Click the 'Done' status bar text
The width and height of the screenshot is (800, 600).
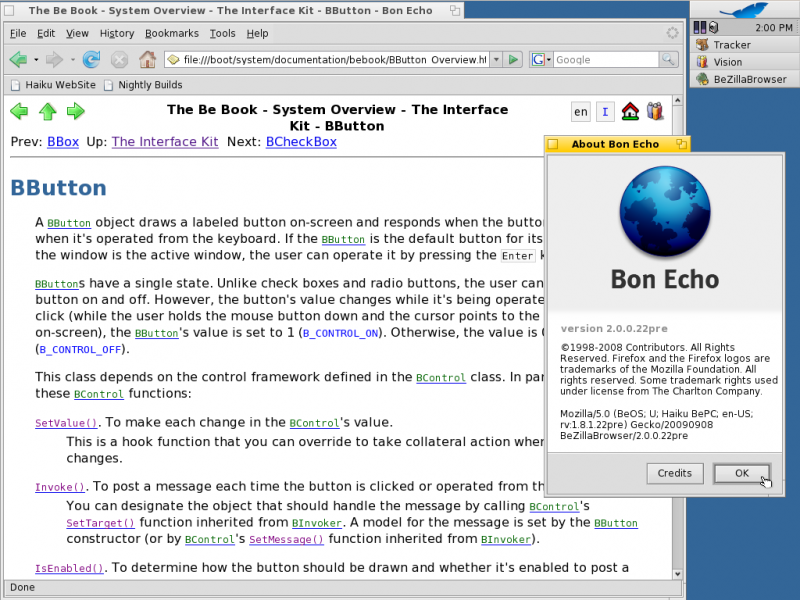[x=22, y=587]
